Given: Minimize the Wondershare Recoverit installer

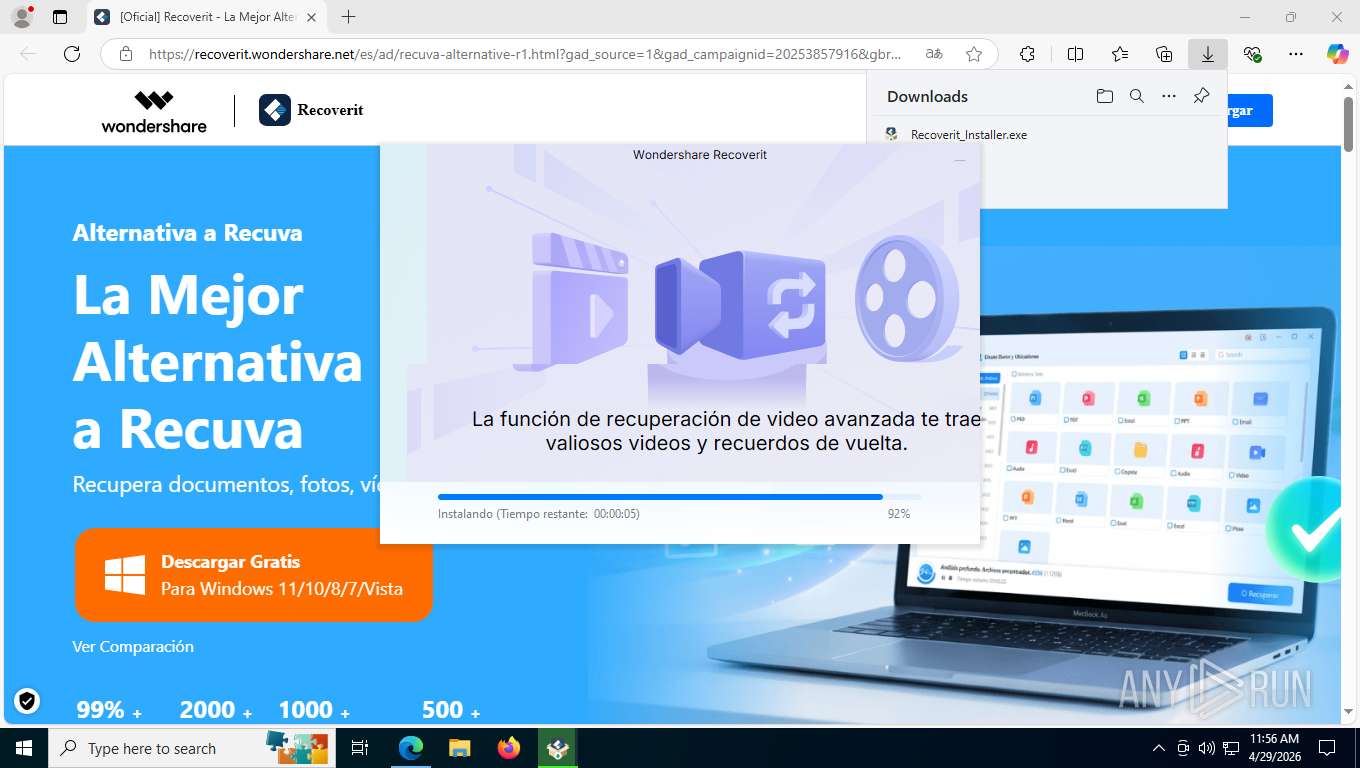Looking at the screenshot, I should coord(960,160).
